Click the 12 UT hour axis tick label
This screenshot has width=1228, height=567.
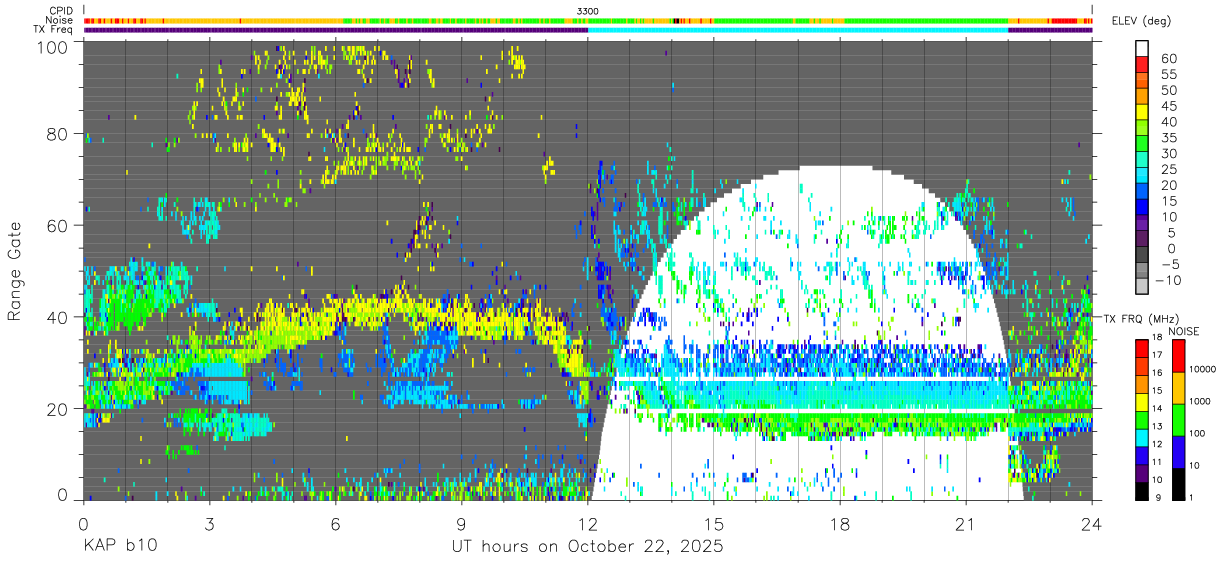tap(588, 523)
